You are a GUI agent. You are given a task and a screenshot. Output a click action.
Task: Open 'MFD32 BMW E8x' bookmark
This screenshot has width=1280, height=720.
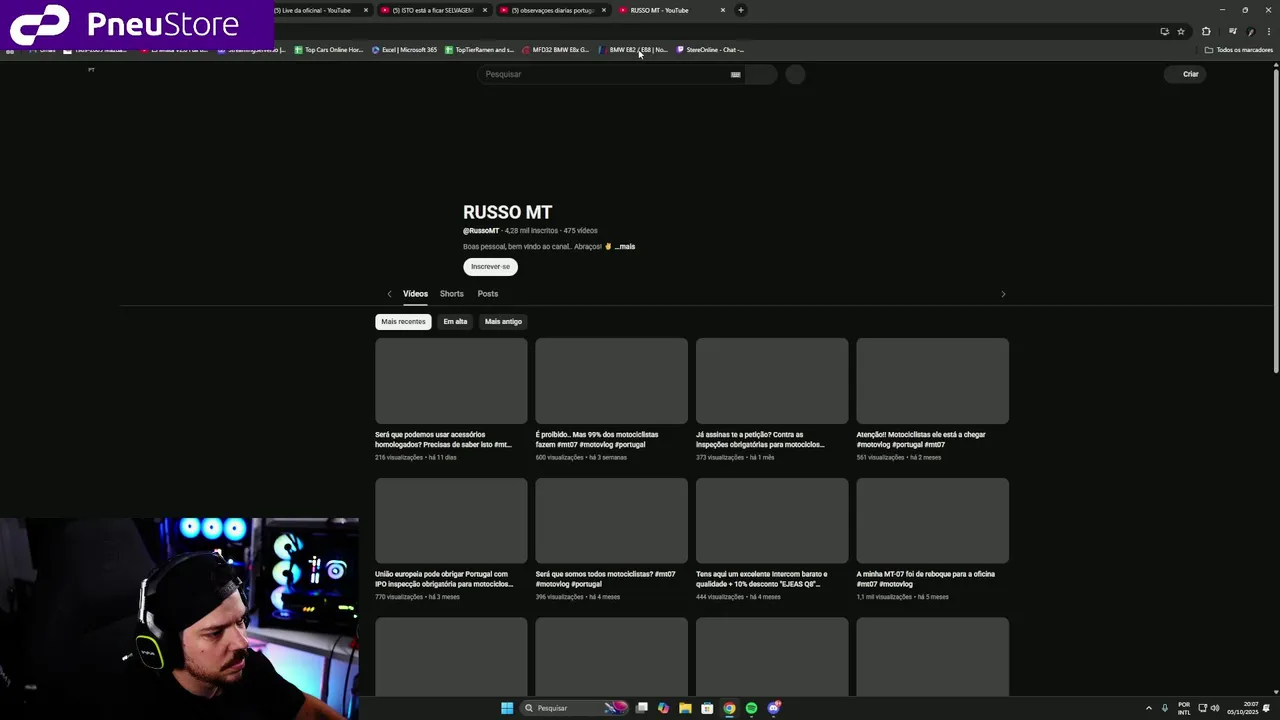tap(556, 50)
